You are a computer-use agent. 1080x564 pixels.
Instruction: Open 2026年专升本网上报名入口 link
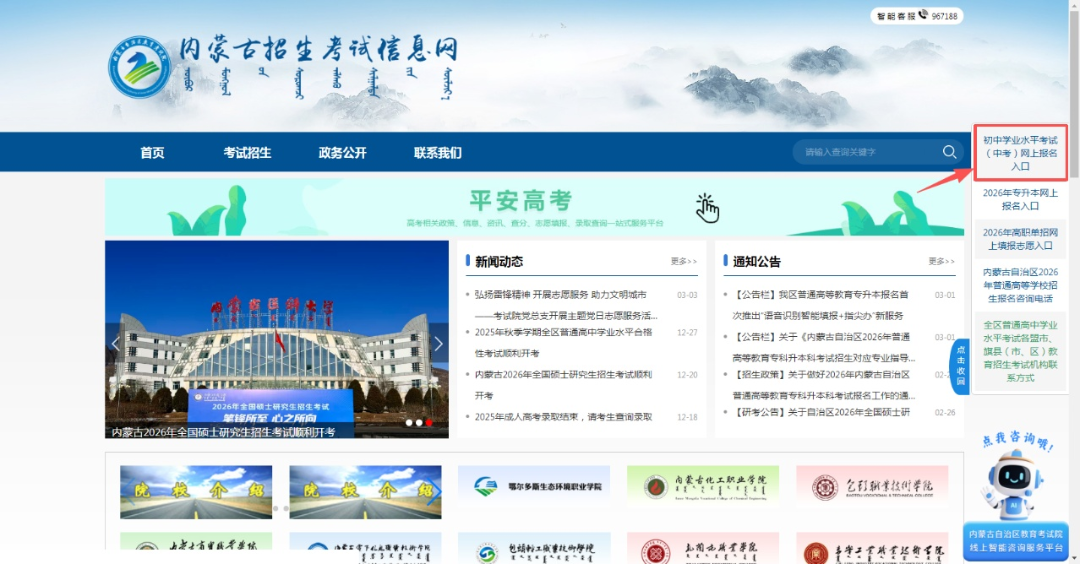[1020, 199]
